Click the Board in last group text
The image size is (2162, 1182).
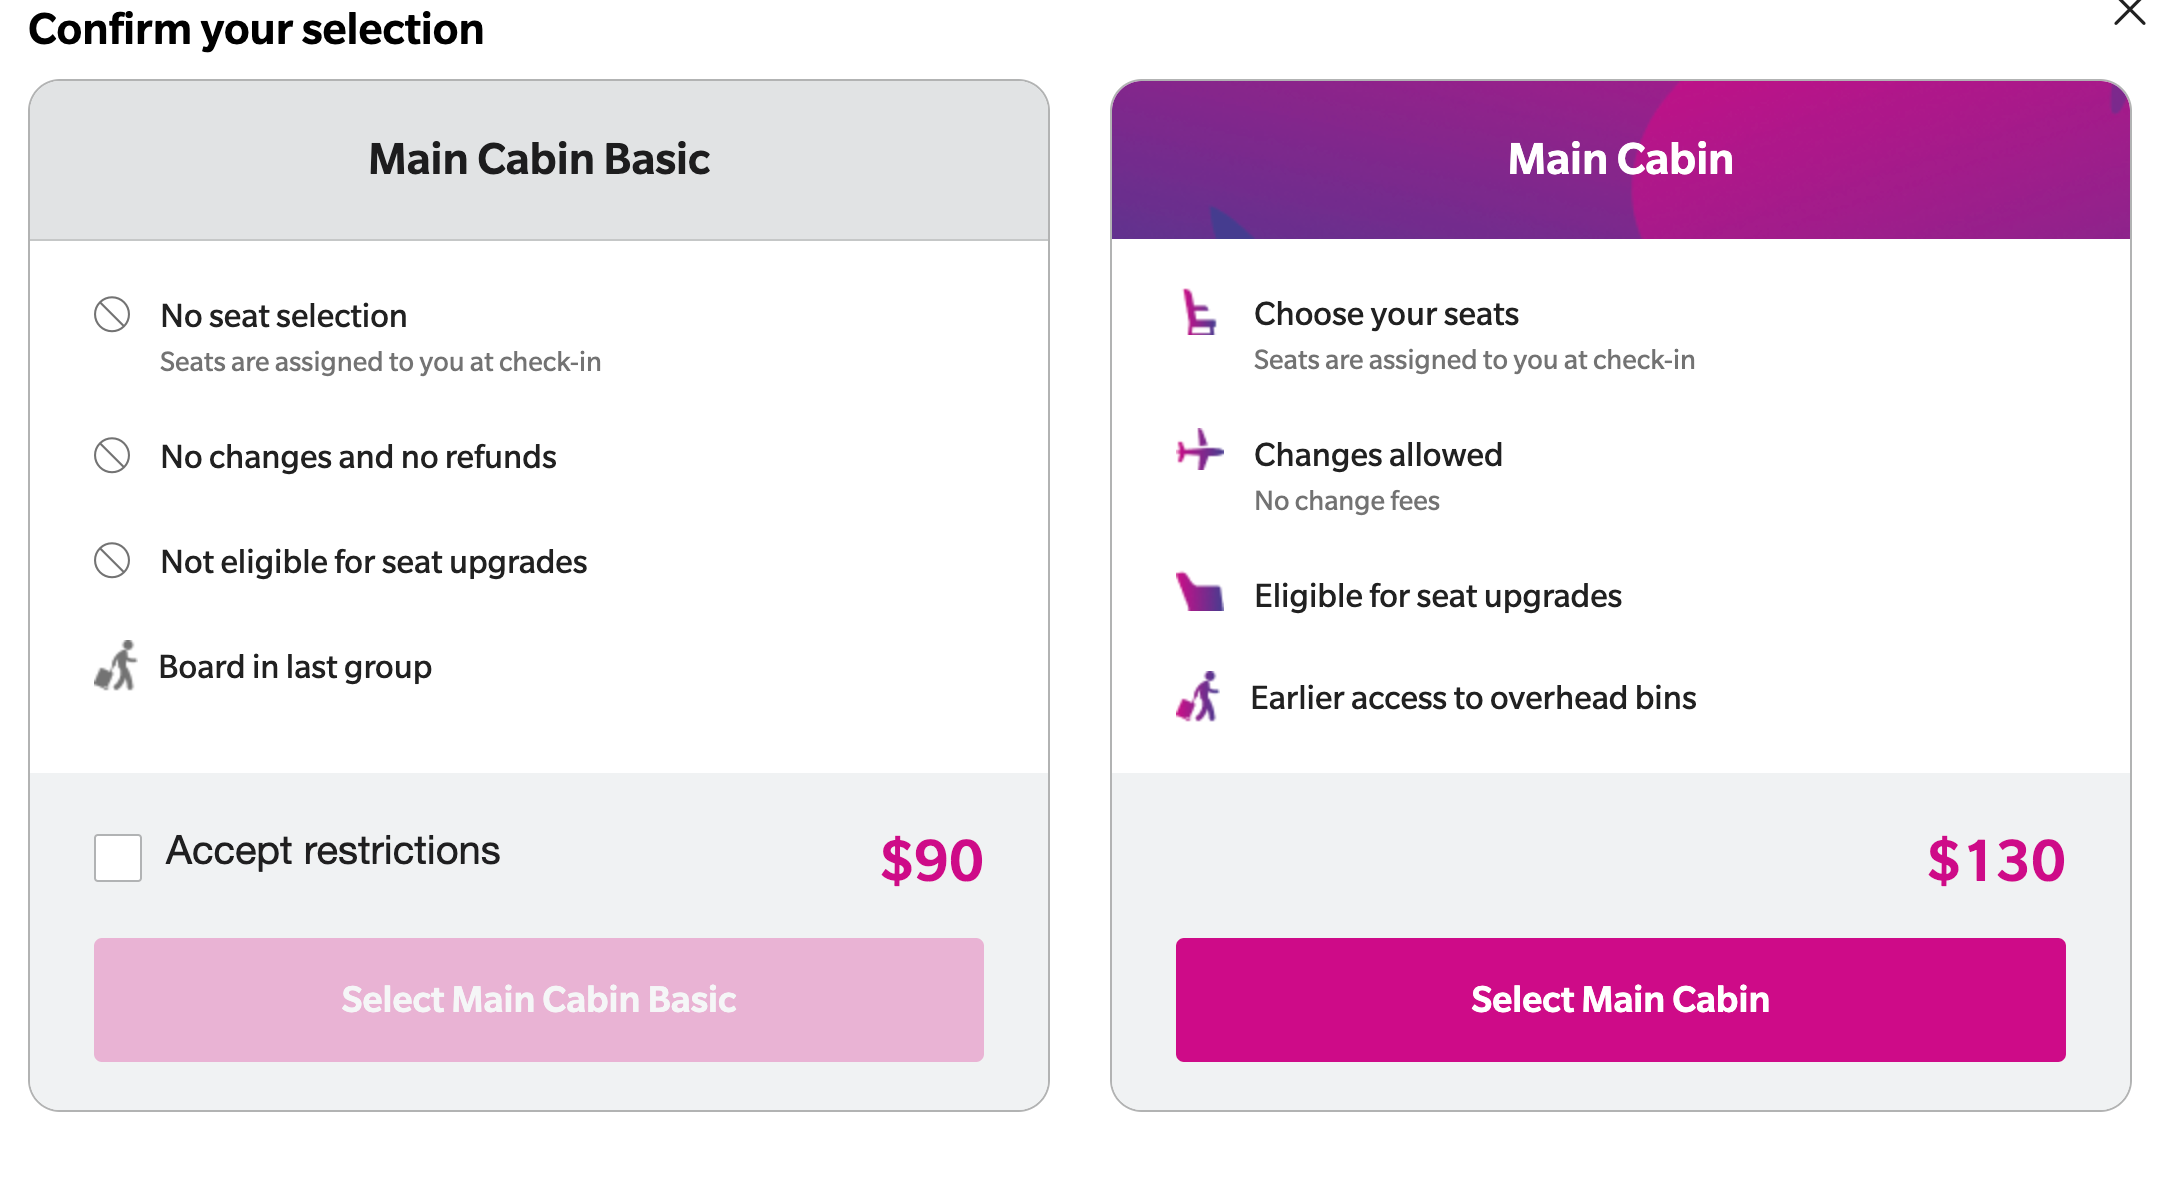[x=295, y=667]
